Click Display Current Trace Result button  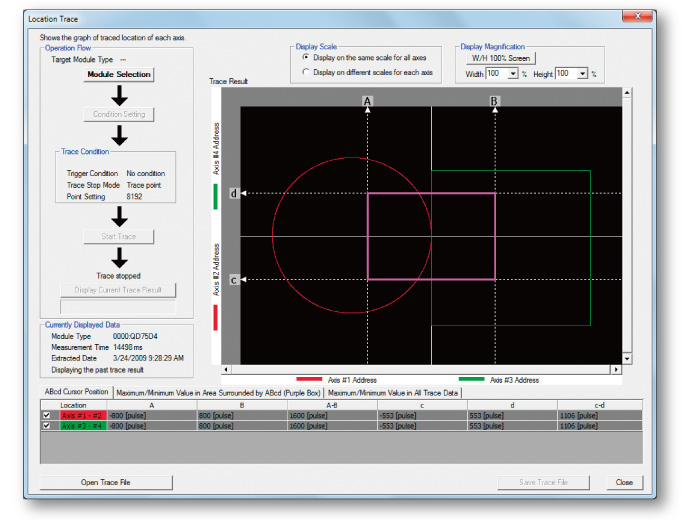pos(118,290)
